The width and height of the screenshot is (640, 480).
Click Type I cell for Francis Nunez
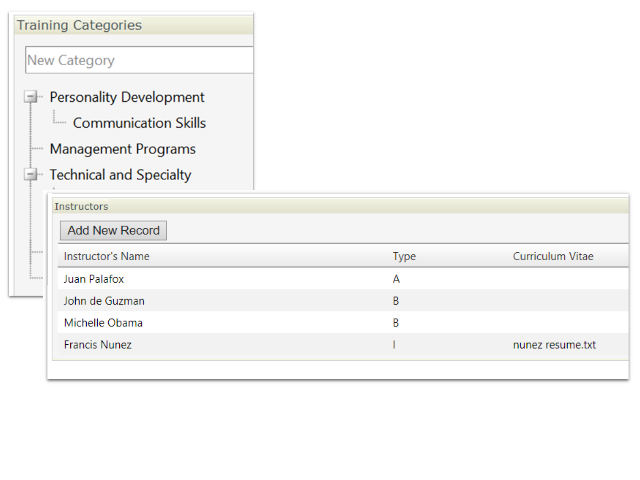(x=394, y=345)
